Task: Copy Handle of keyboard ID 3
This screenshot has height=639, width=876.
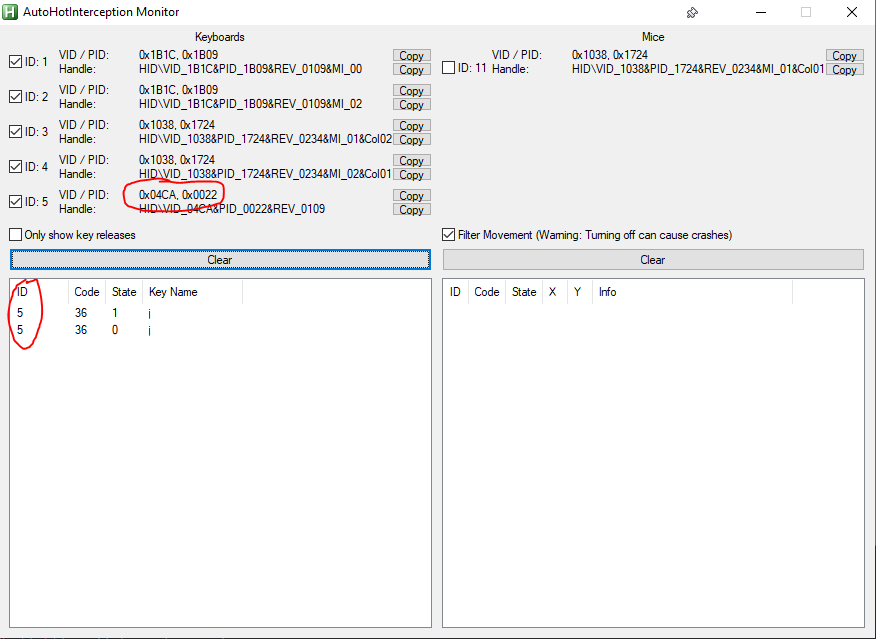Action: click(411, 140)
